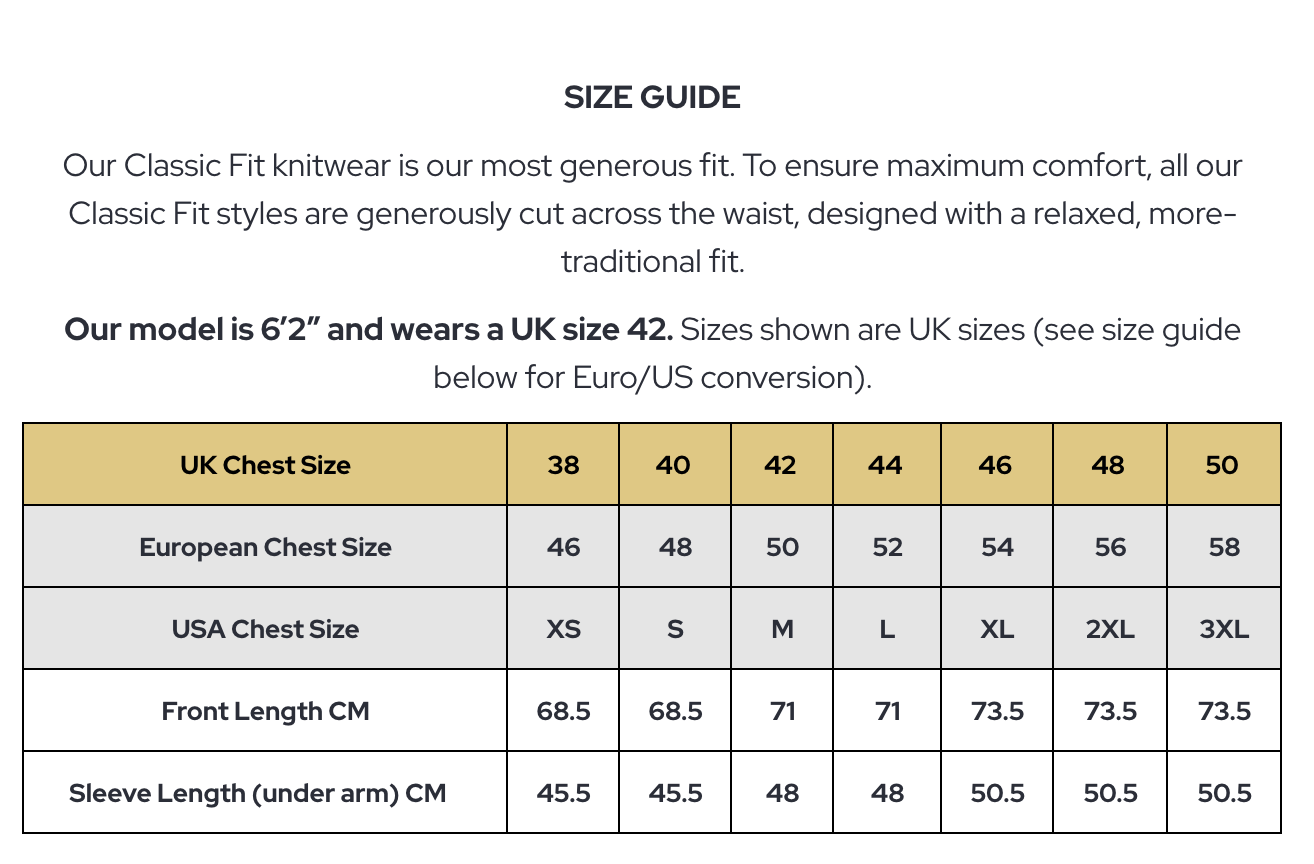Select the Front Length CM row label
The image size is (1314, 864).
coord(265,711)
